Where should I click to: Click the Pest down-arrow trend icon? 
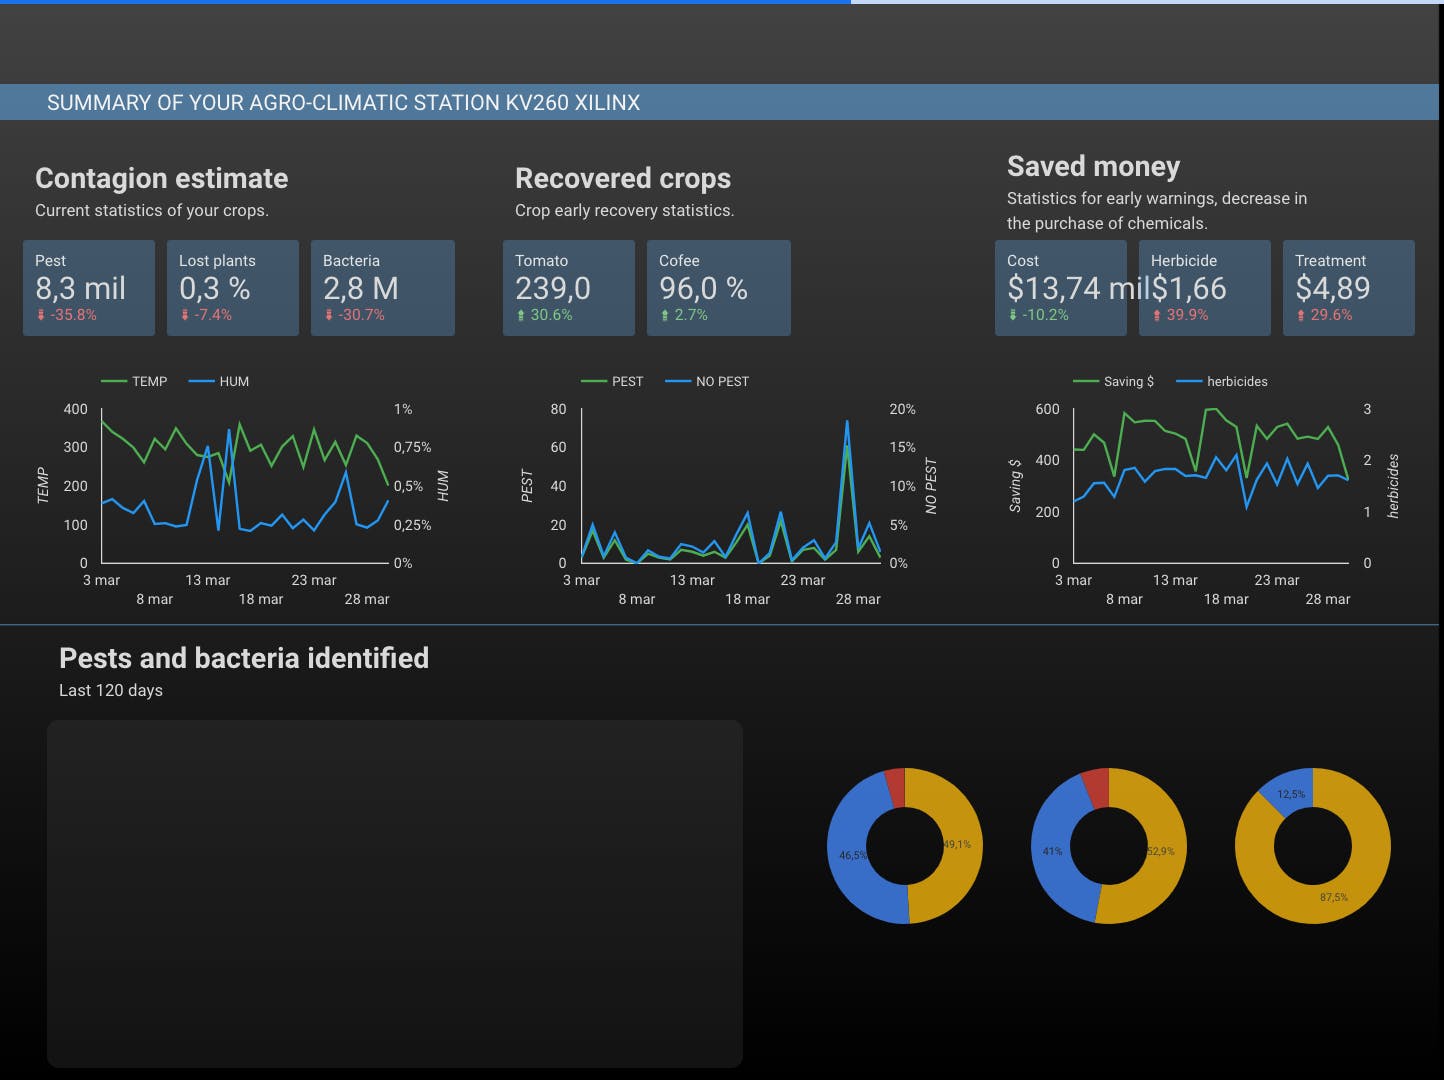41,315
